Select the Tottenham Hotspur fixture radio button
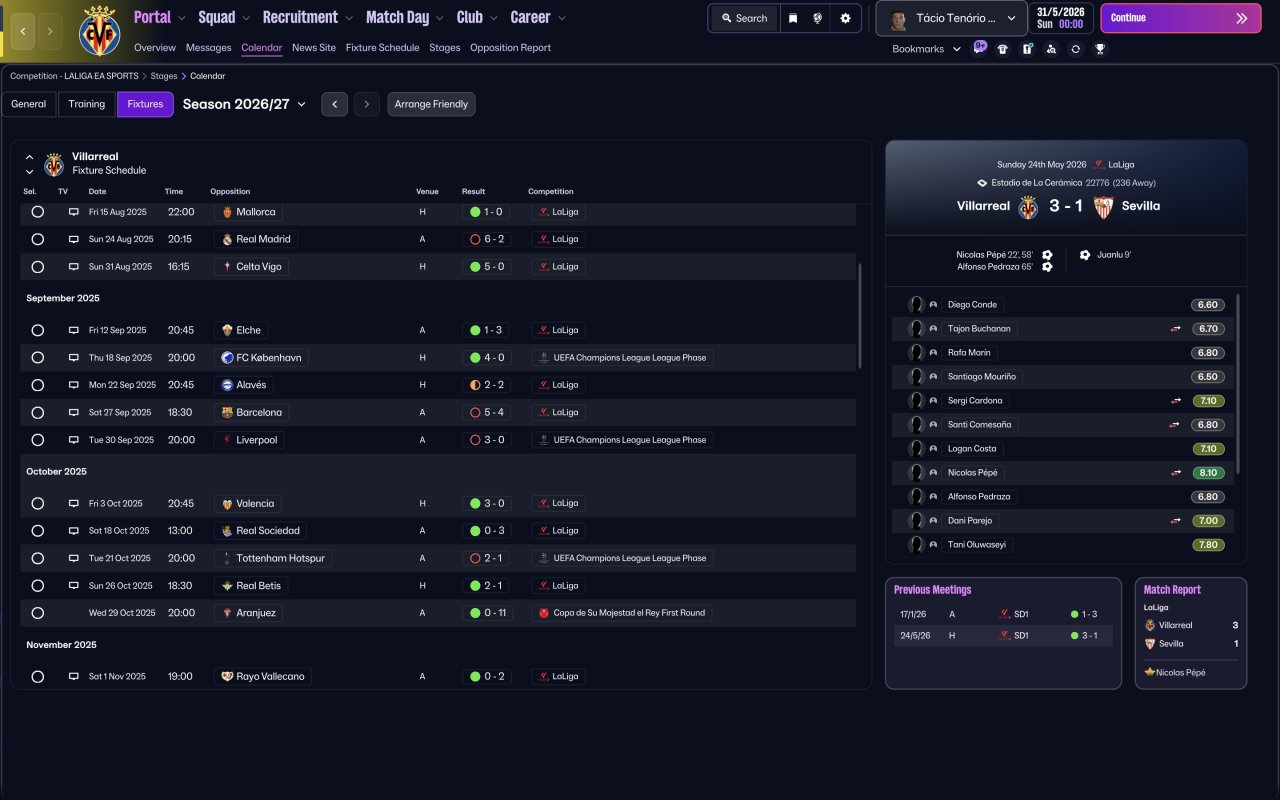Image resolution: width=1280 pixels, height=800 pixels. (38, 558)
